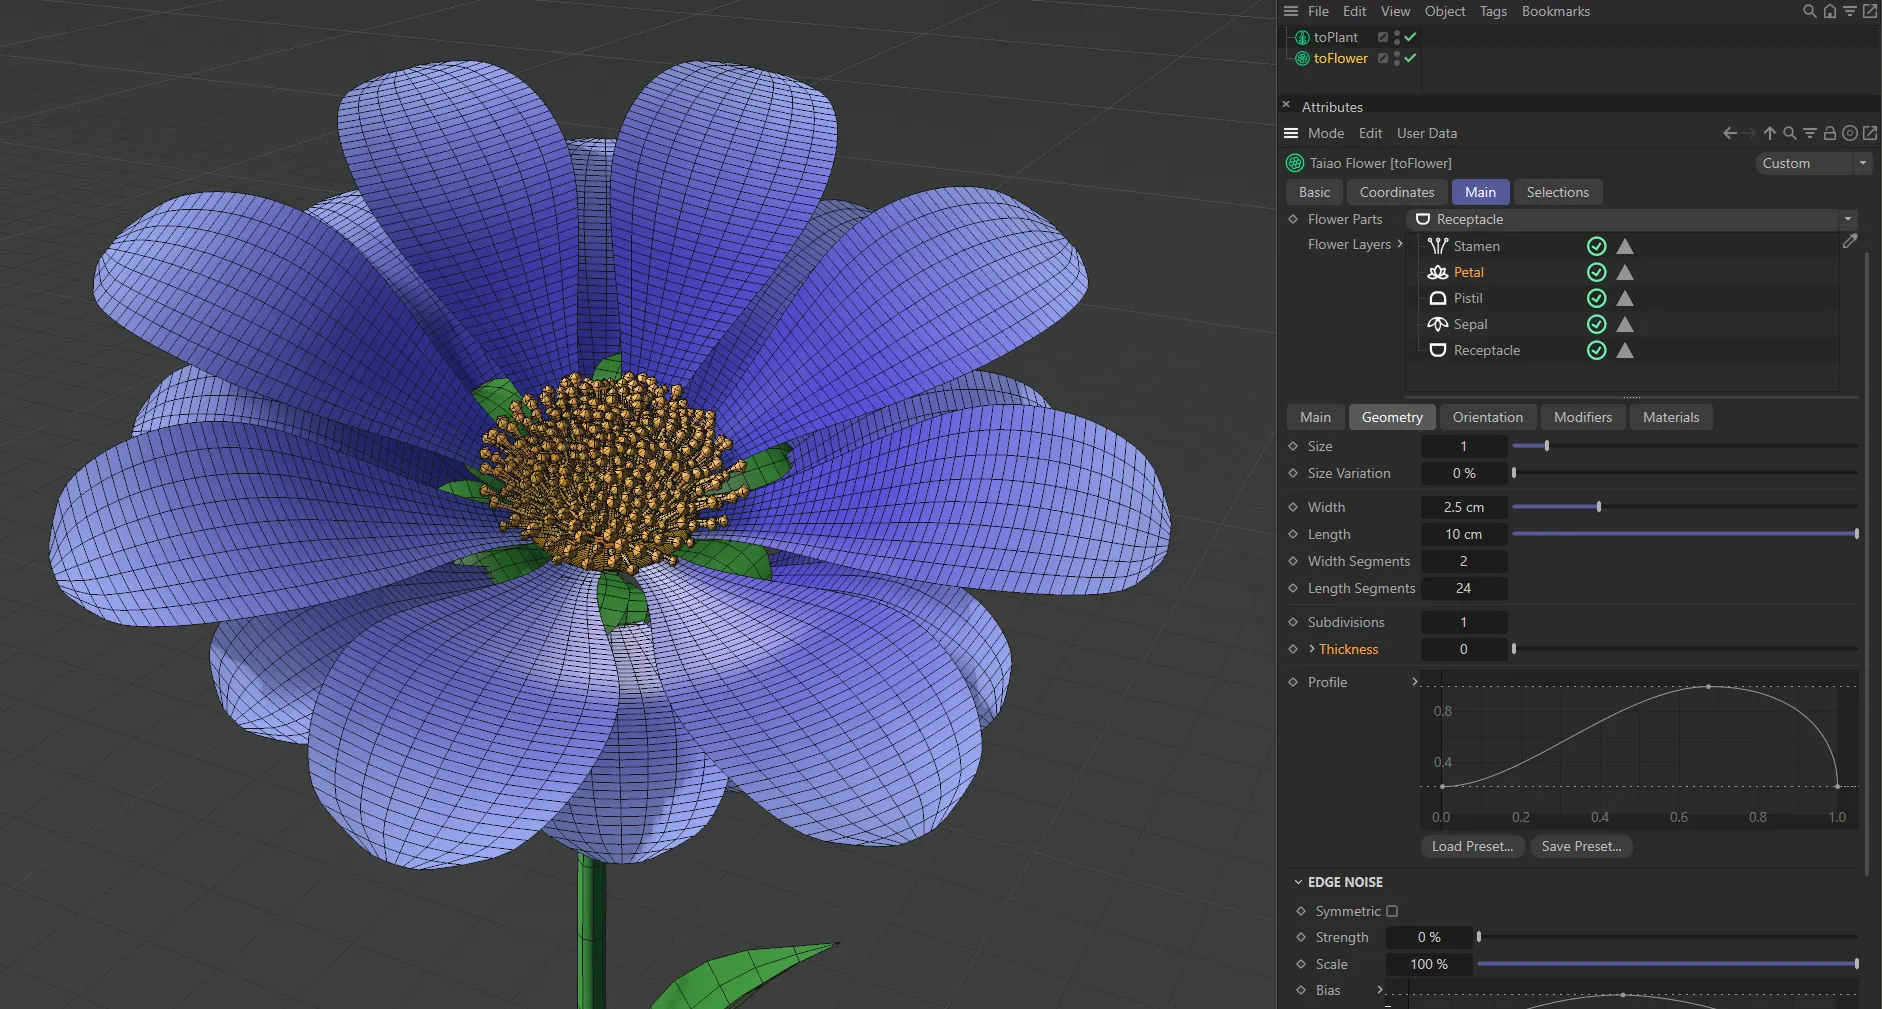
Task: Open the Object menu in the menu bar
Action: 1444,11
